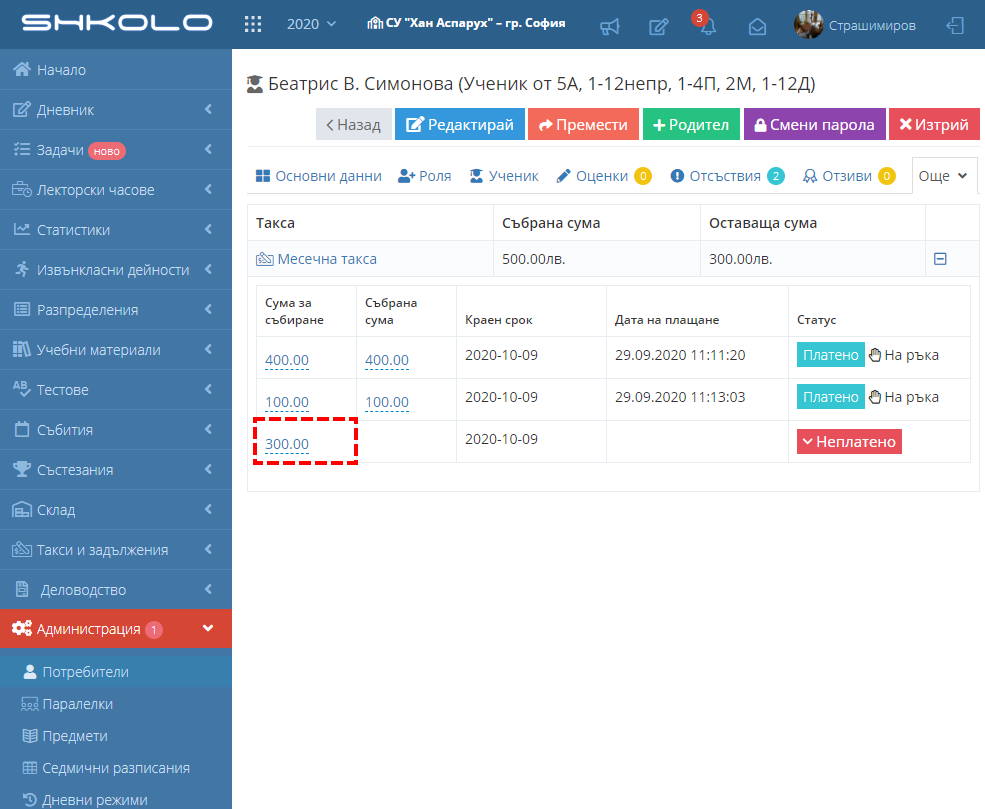This screenshot has width=985, height=809.
Task: Expand the Събития sidebar menu
Action: [116, 430]
